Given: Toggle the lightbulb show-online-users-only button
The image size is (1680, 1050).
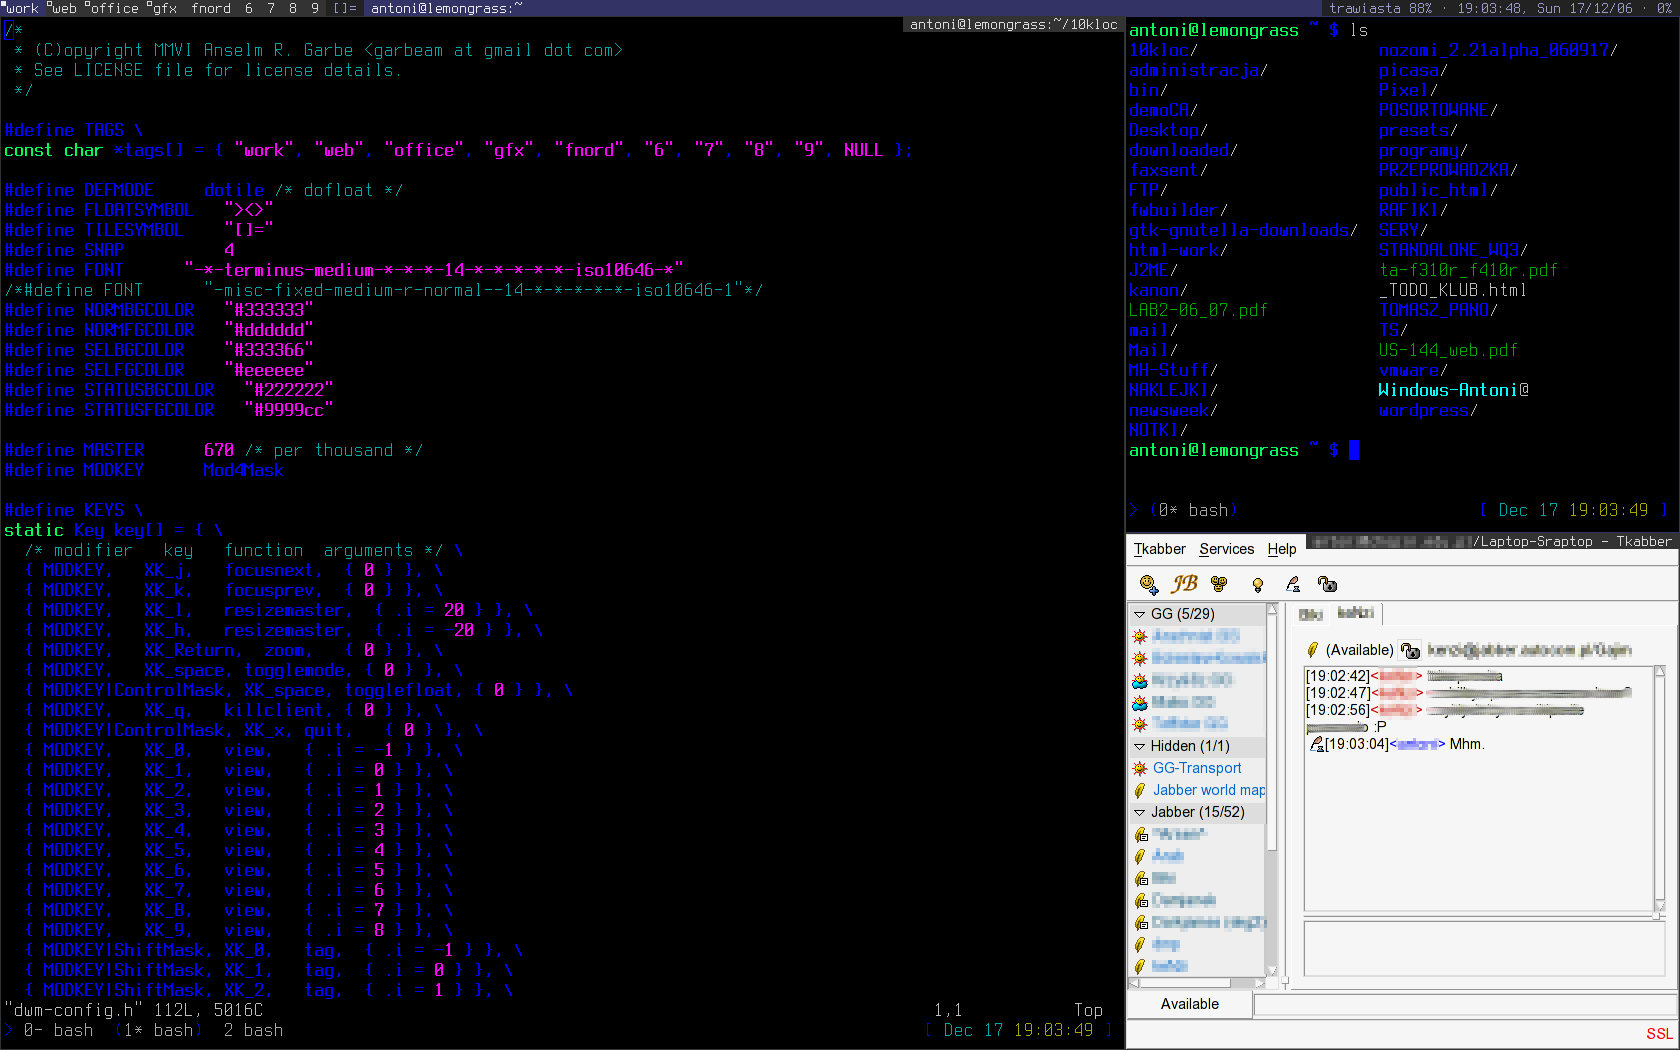Looking at the screenshot, I should (x=1257, y=584).
